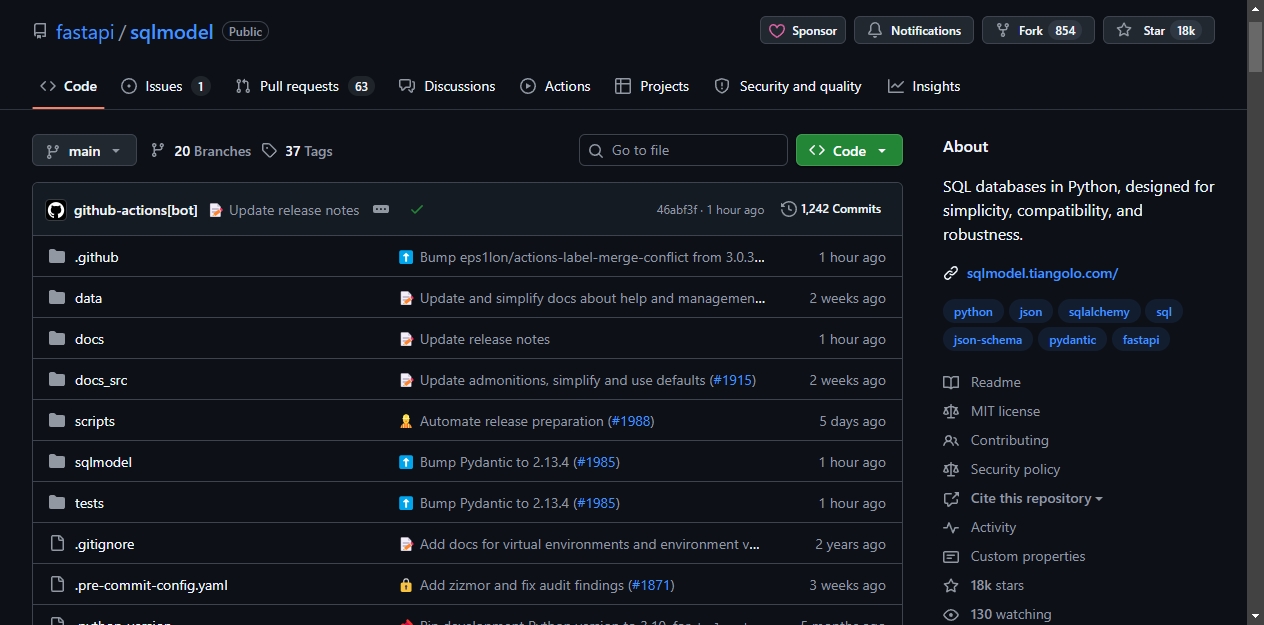Click the Fork icon
1264x625 pixels.
coord(1003,31)
